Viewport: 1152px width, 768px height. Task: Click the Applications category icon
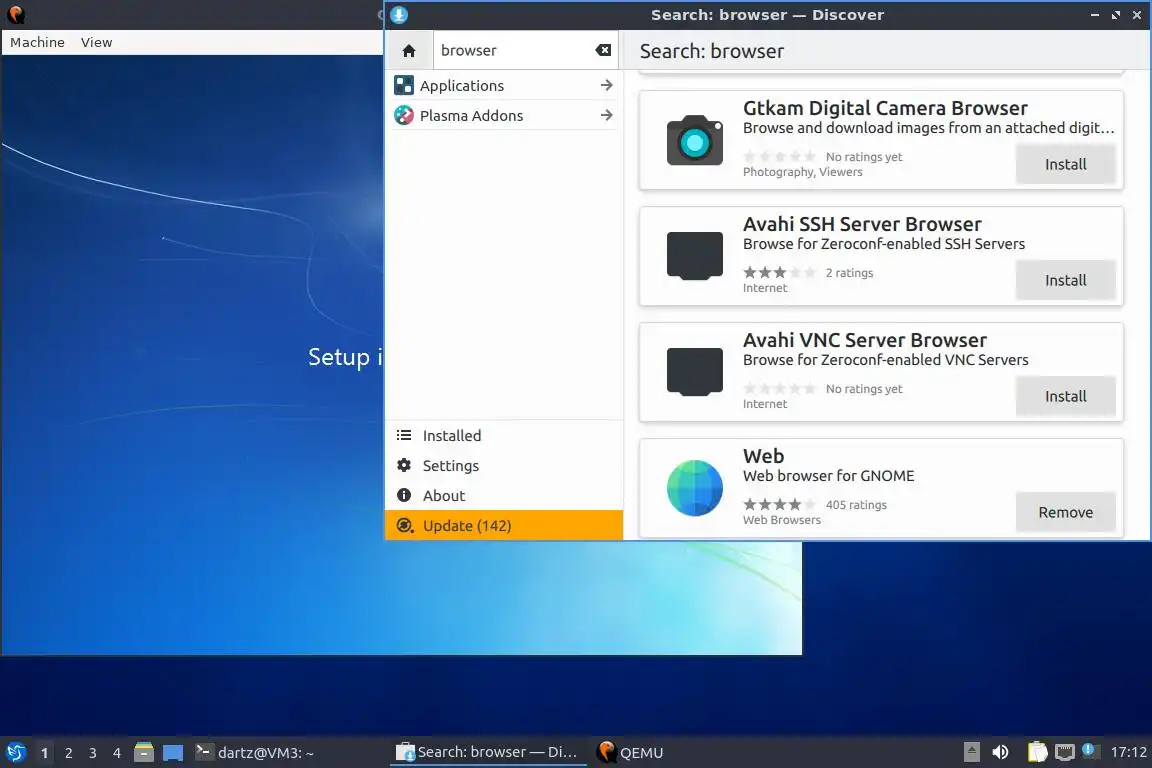pos(403,85)
